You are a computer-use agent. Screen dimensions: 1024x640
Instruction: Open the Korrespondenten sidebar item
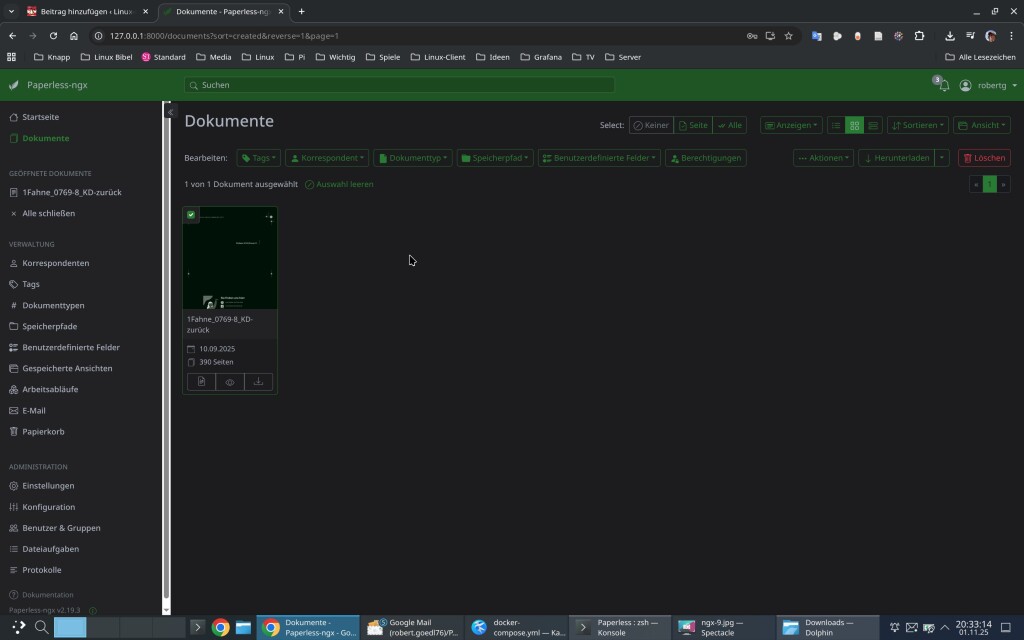pos(56,263)
